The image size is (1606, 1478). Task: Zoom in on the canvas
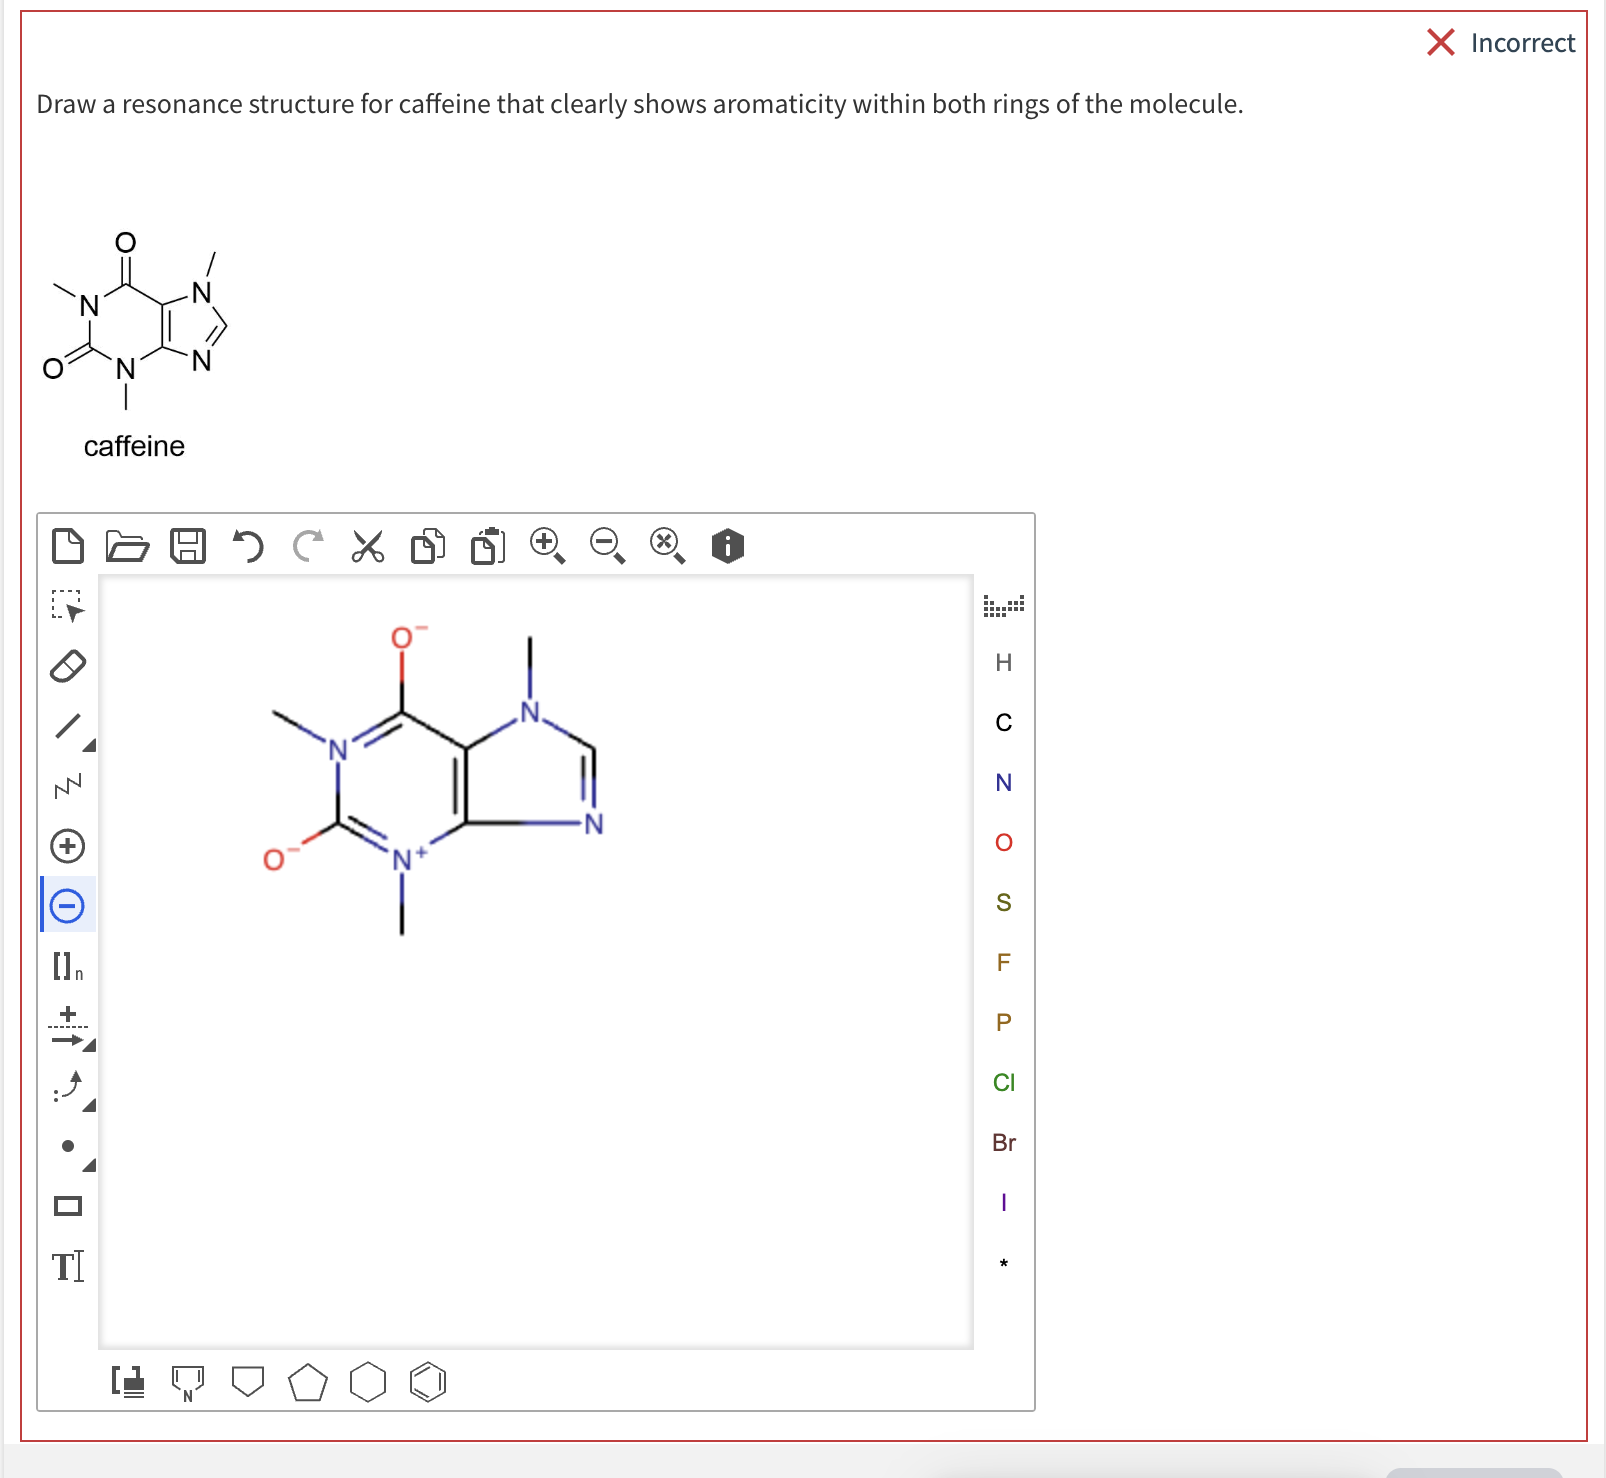(547, 546)
